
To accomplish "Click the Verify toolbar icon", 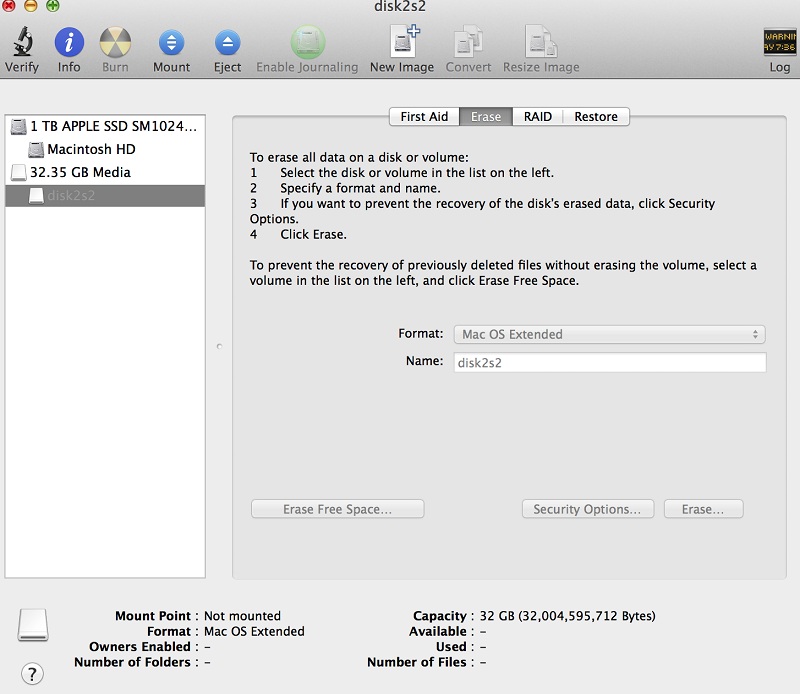I will pos(22,45).
